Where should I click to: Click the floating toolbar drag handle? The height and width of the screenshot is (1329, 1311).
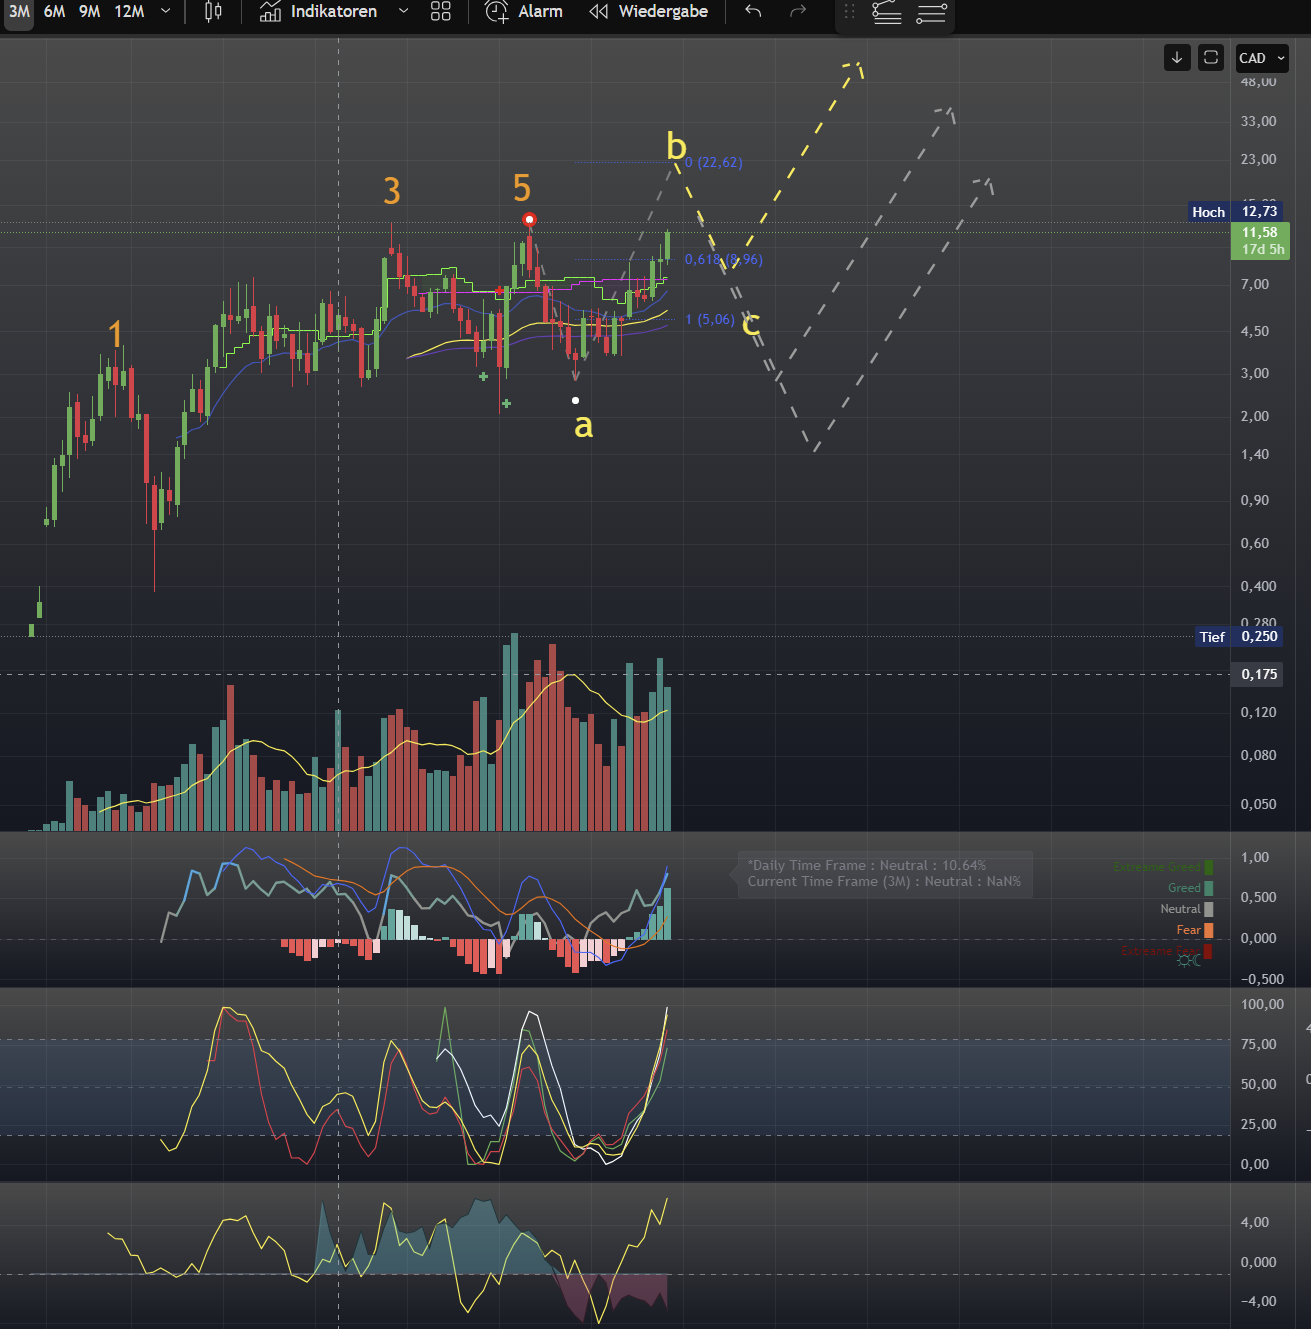point(849,12)
